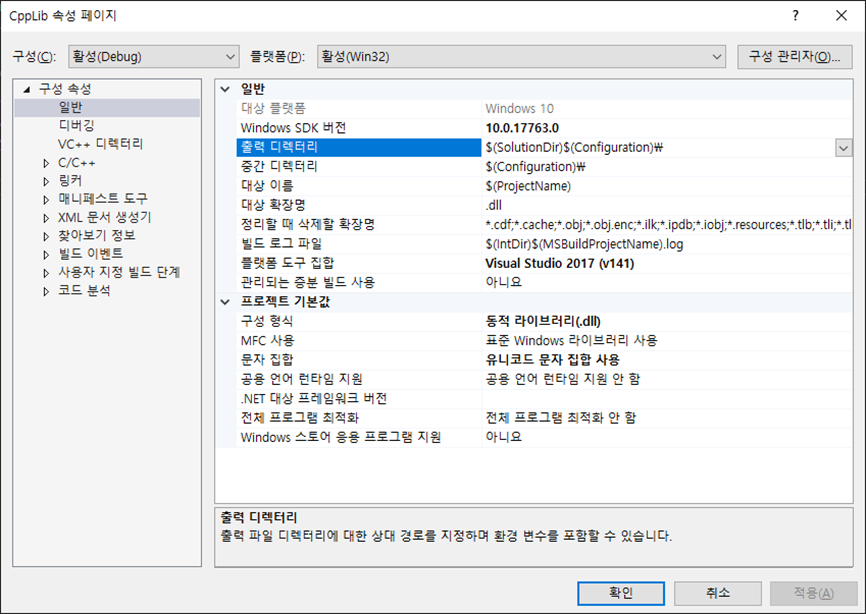This screenshot has width=866, height=614.
Task: Click the help question mark icon
Action: [797, 16]
